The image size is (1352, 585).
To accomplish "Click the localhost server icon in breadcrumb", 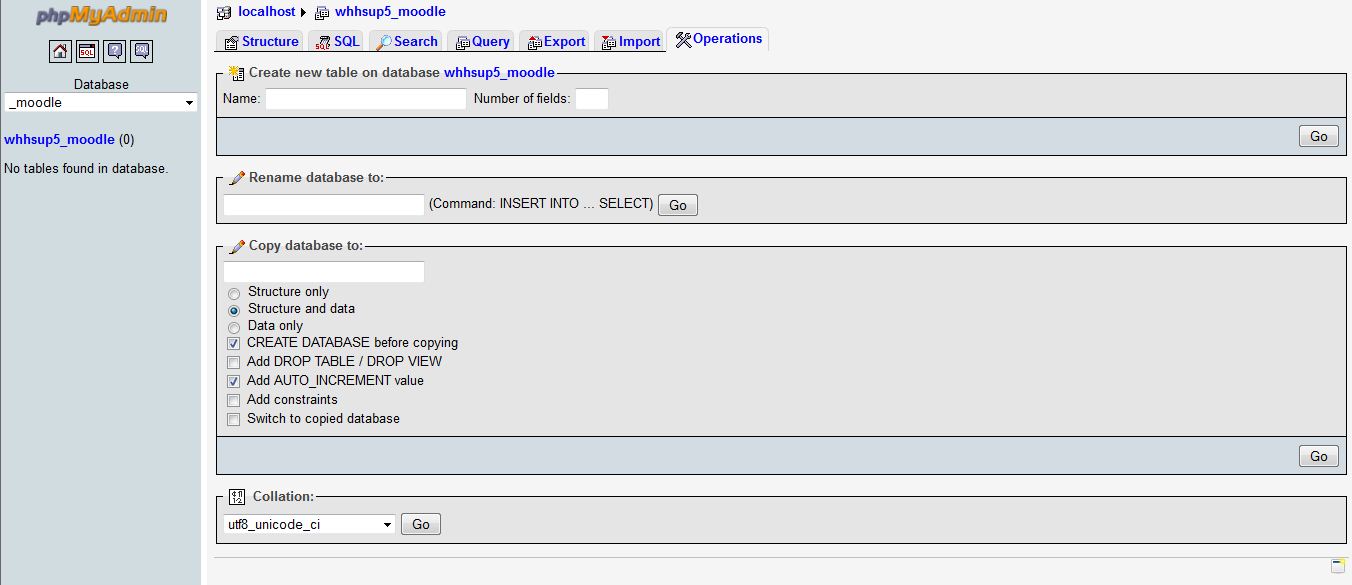I will pos(224,12).
